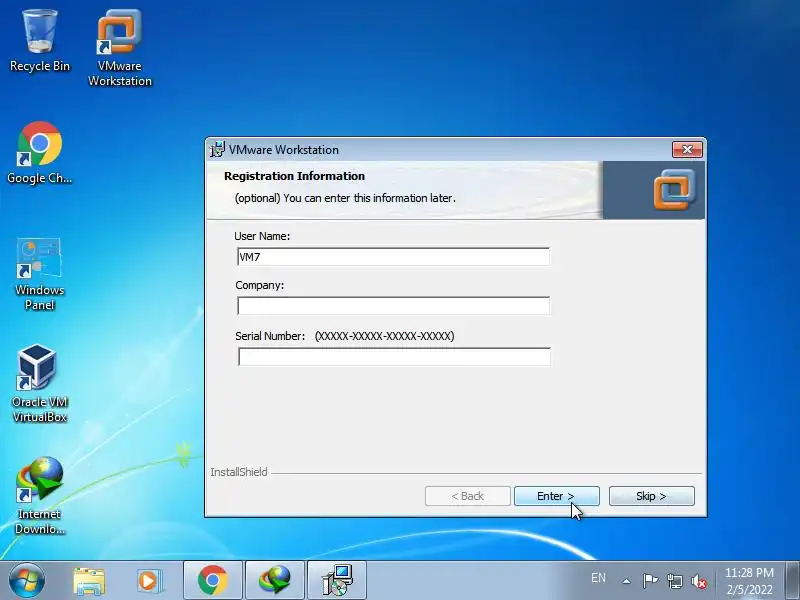Select the Google Chrome desktop shortcut
This screenshot has height=600, width=800.
point(40,153)
